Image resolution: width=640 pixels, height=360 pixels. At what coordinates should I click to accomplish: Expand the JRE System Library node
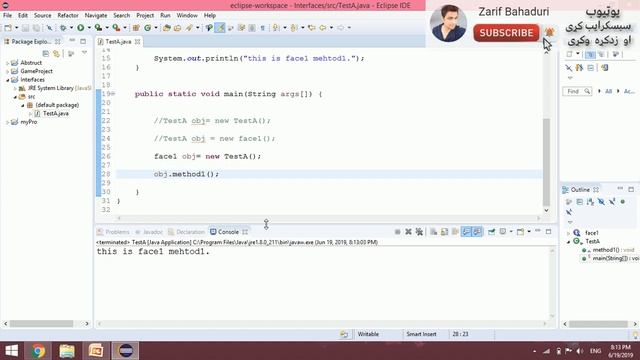[x=15, y=88]
